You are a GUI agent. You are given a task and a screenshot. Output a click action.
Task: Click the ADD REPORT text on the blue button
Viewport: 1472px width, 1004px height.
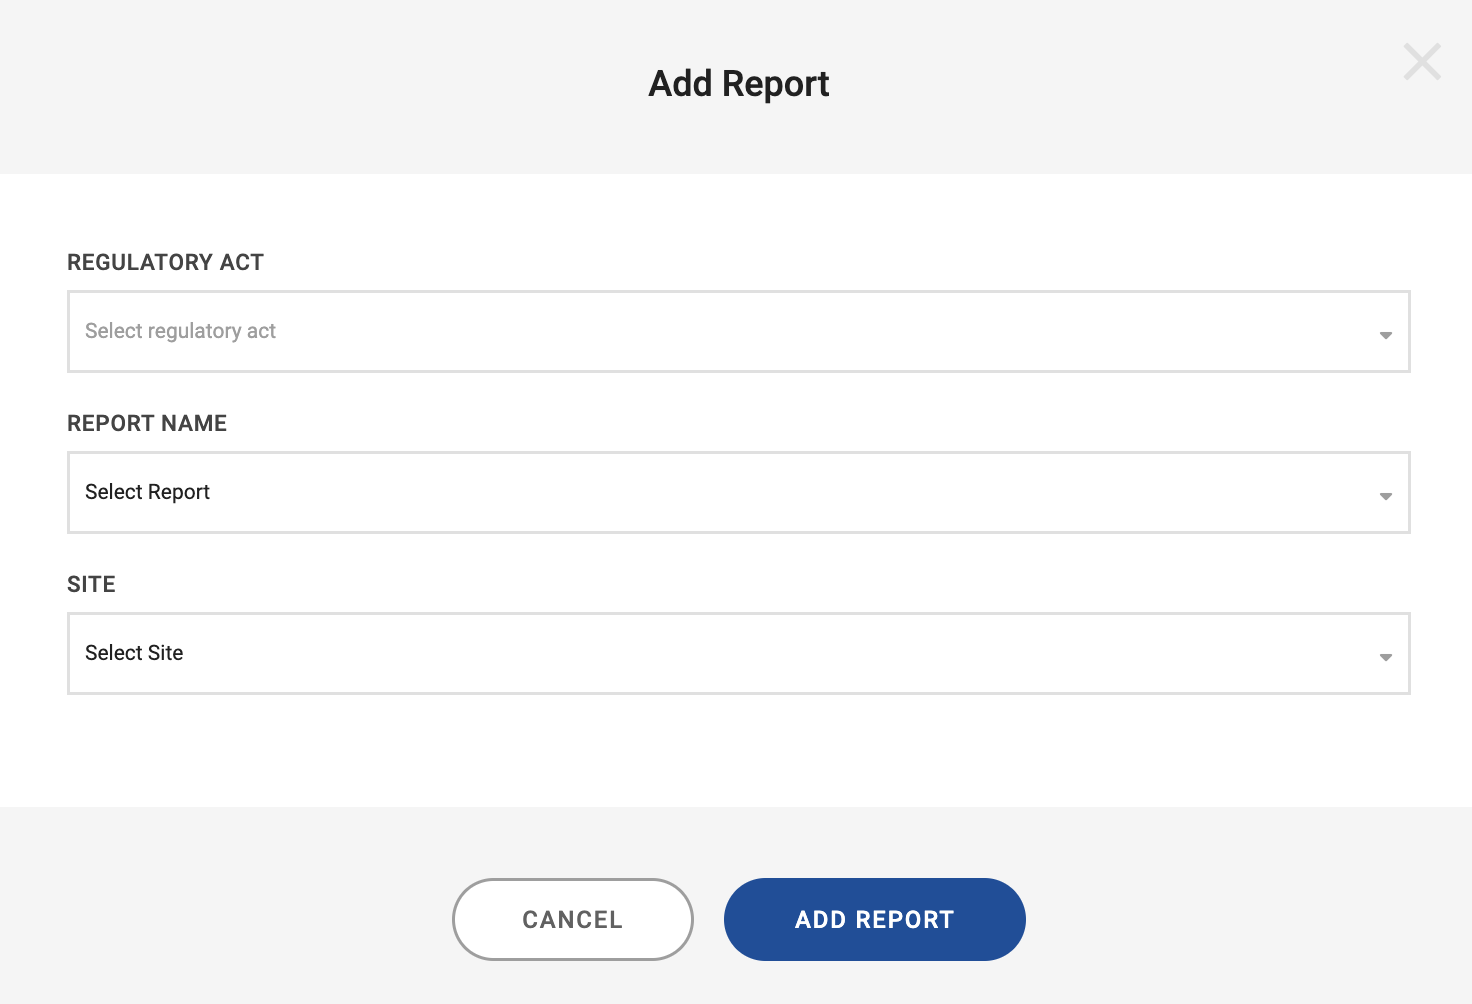874,920
